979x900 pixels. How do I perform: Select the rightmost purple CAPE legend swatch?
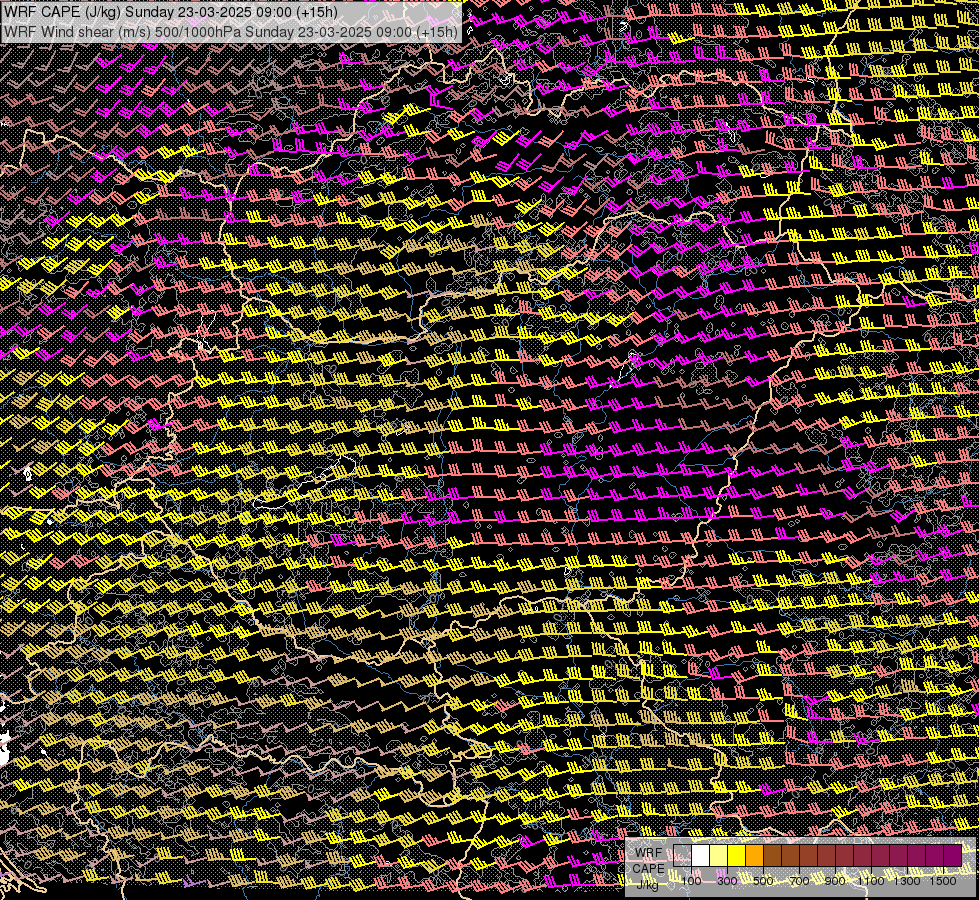pos(952,855)
